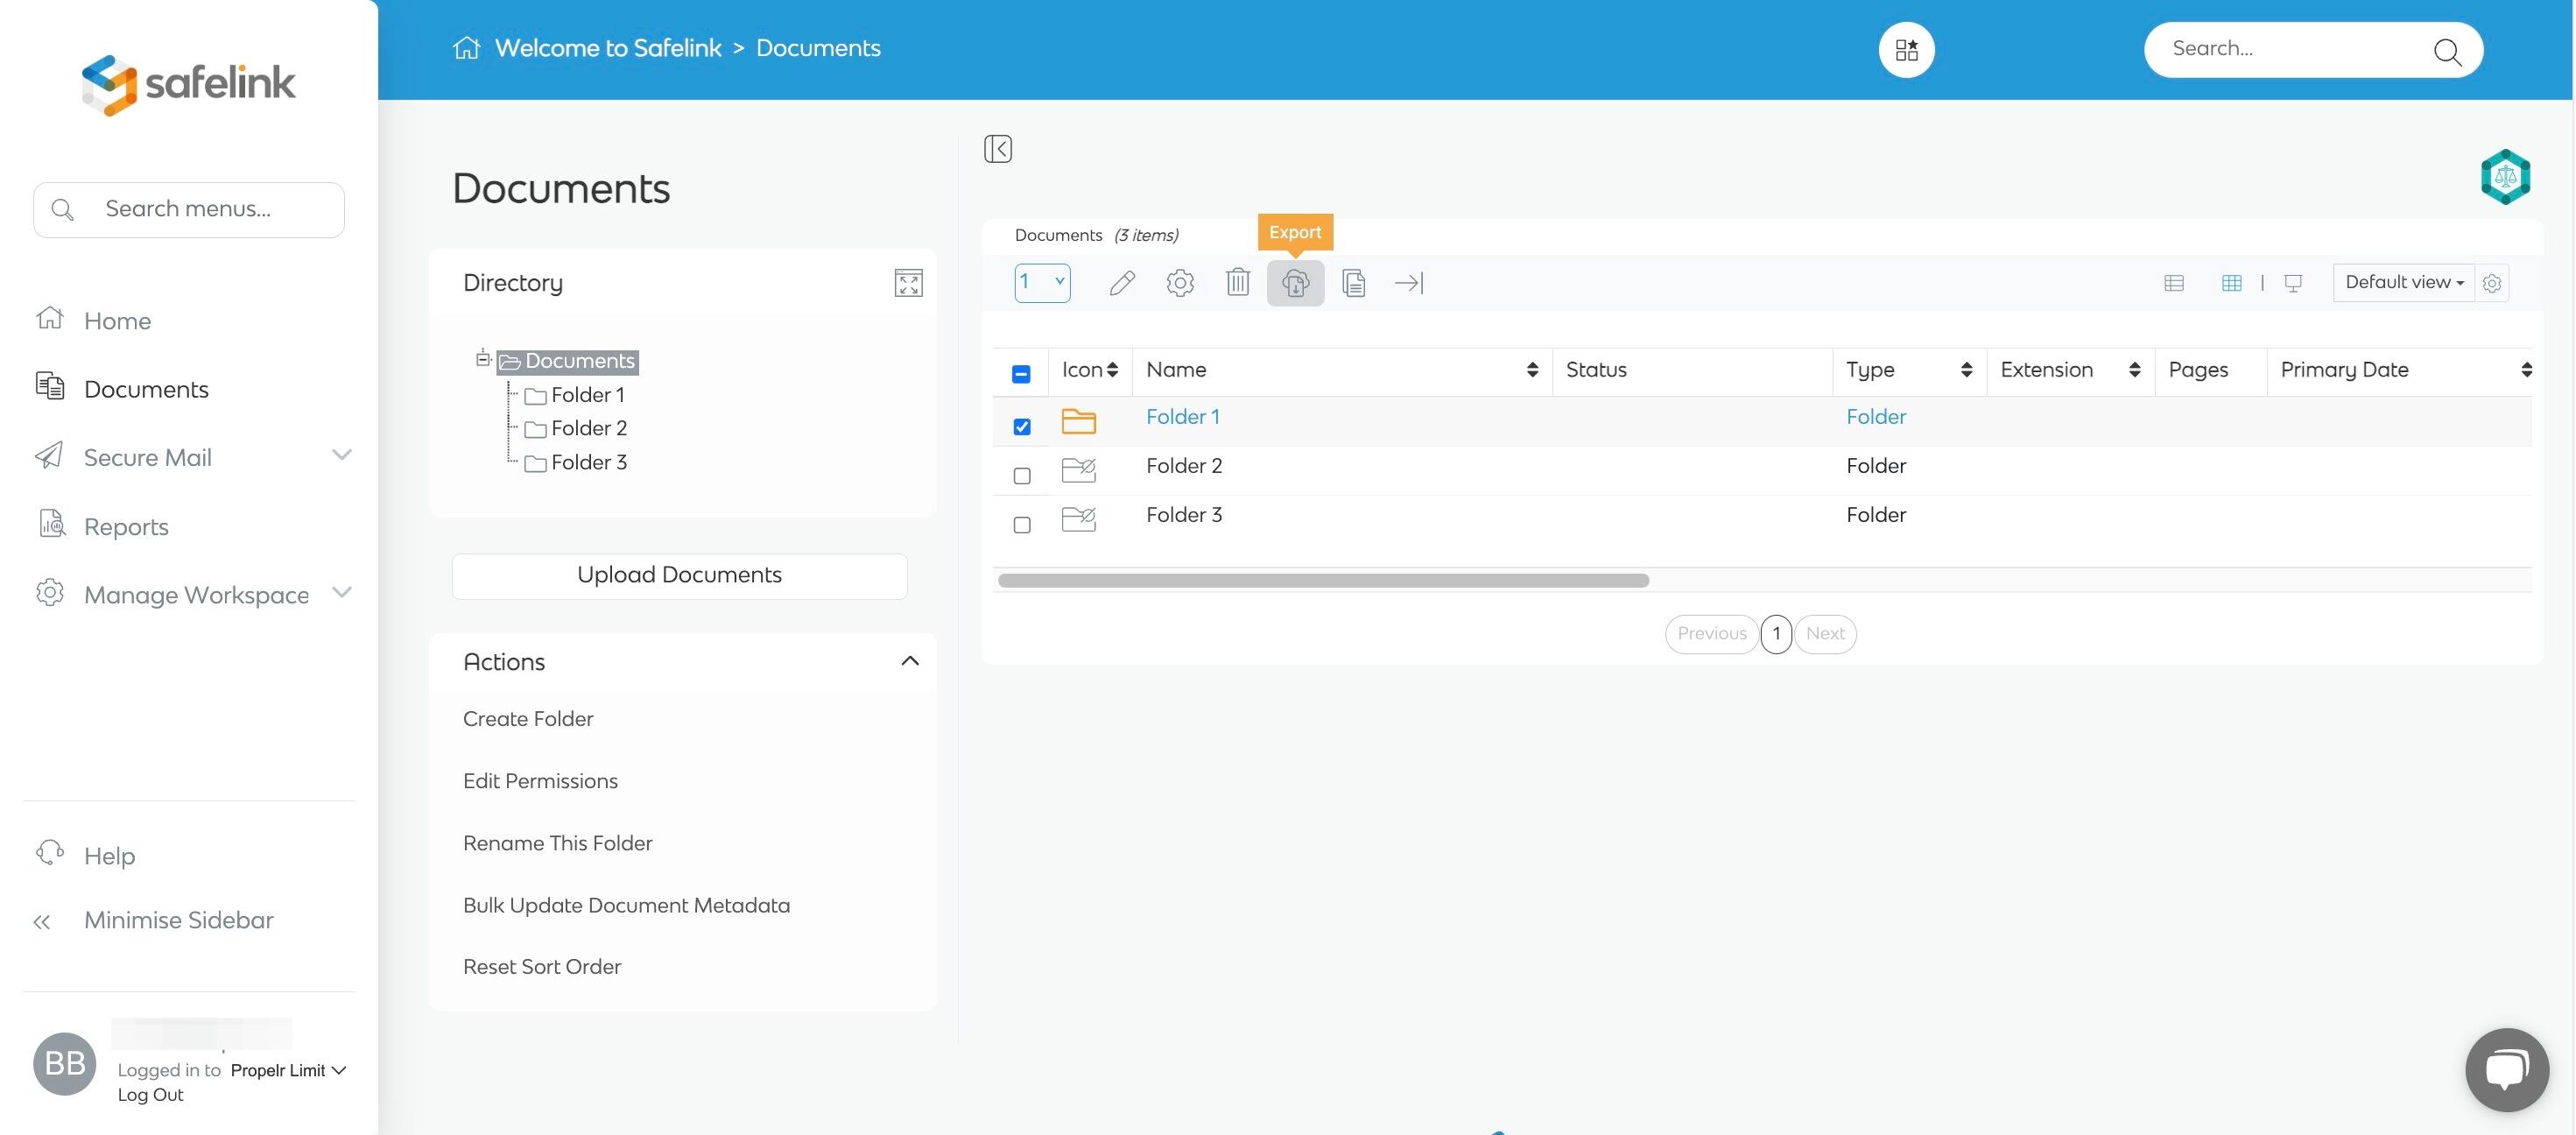The image size is (2576, 1135).
Task: Uncheck the Folder 1 checkbox
Action: click(x=1021, y=427)
